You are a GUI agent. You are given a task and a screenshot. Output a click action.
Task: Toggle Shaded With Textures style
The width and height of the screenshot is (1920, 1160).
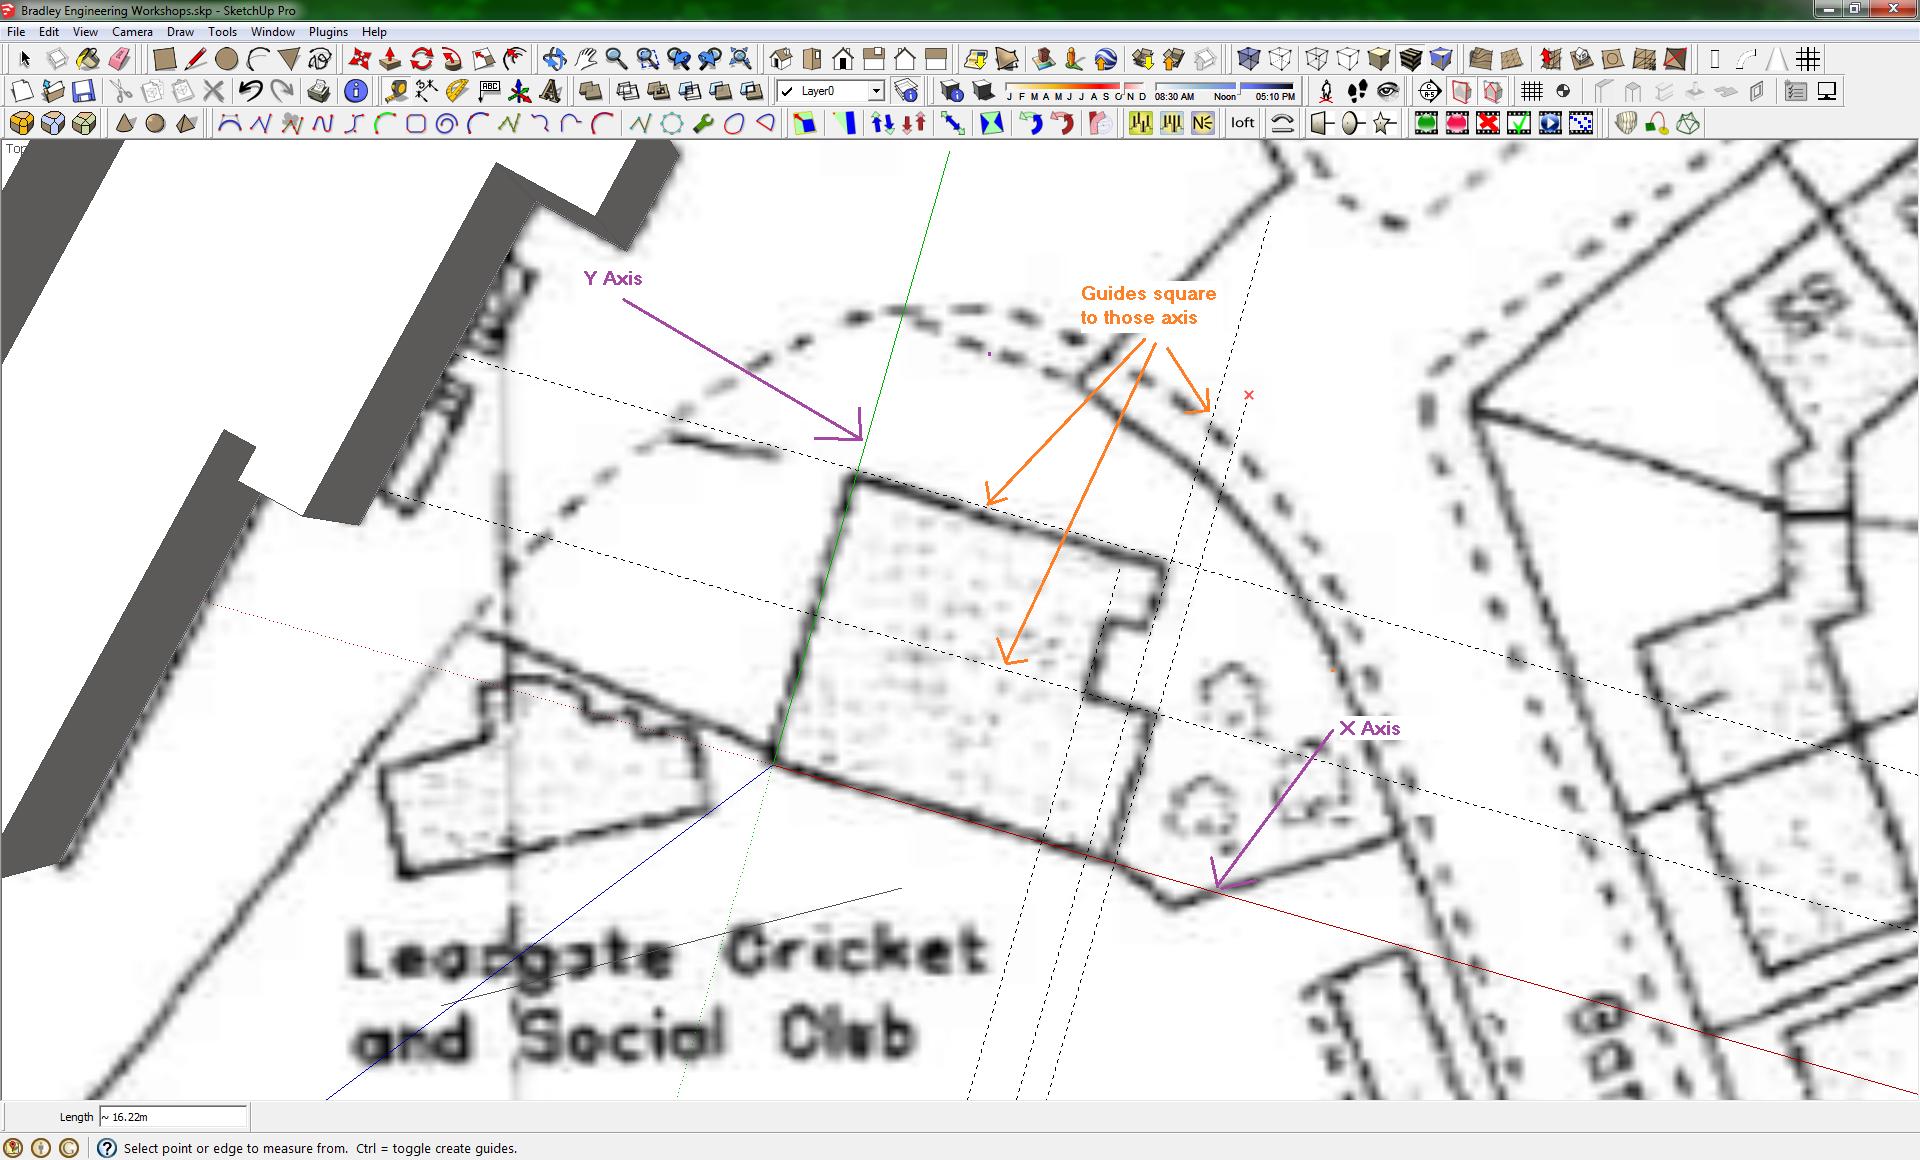(1410, 59)
